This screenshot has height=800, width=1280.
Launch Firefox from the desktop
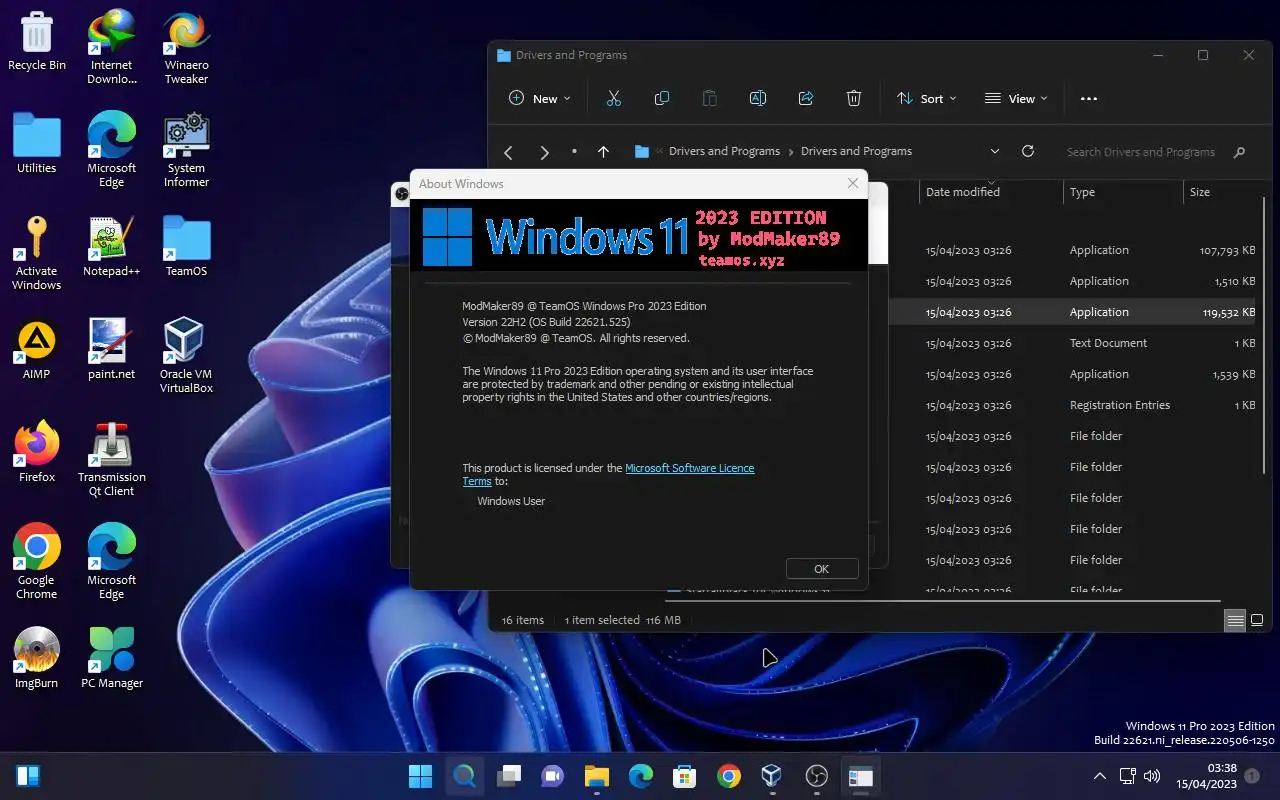click(37, 453)
